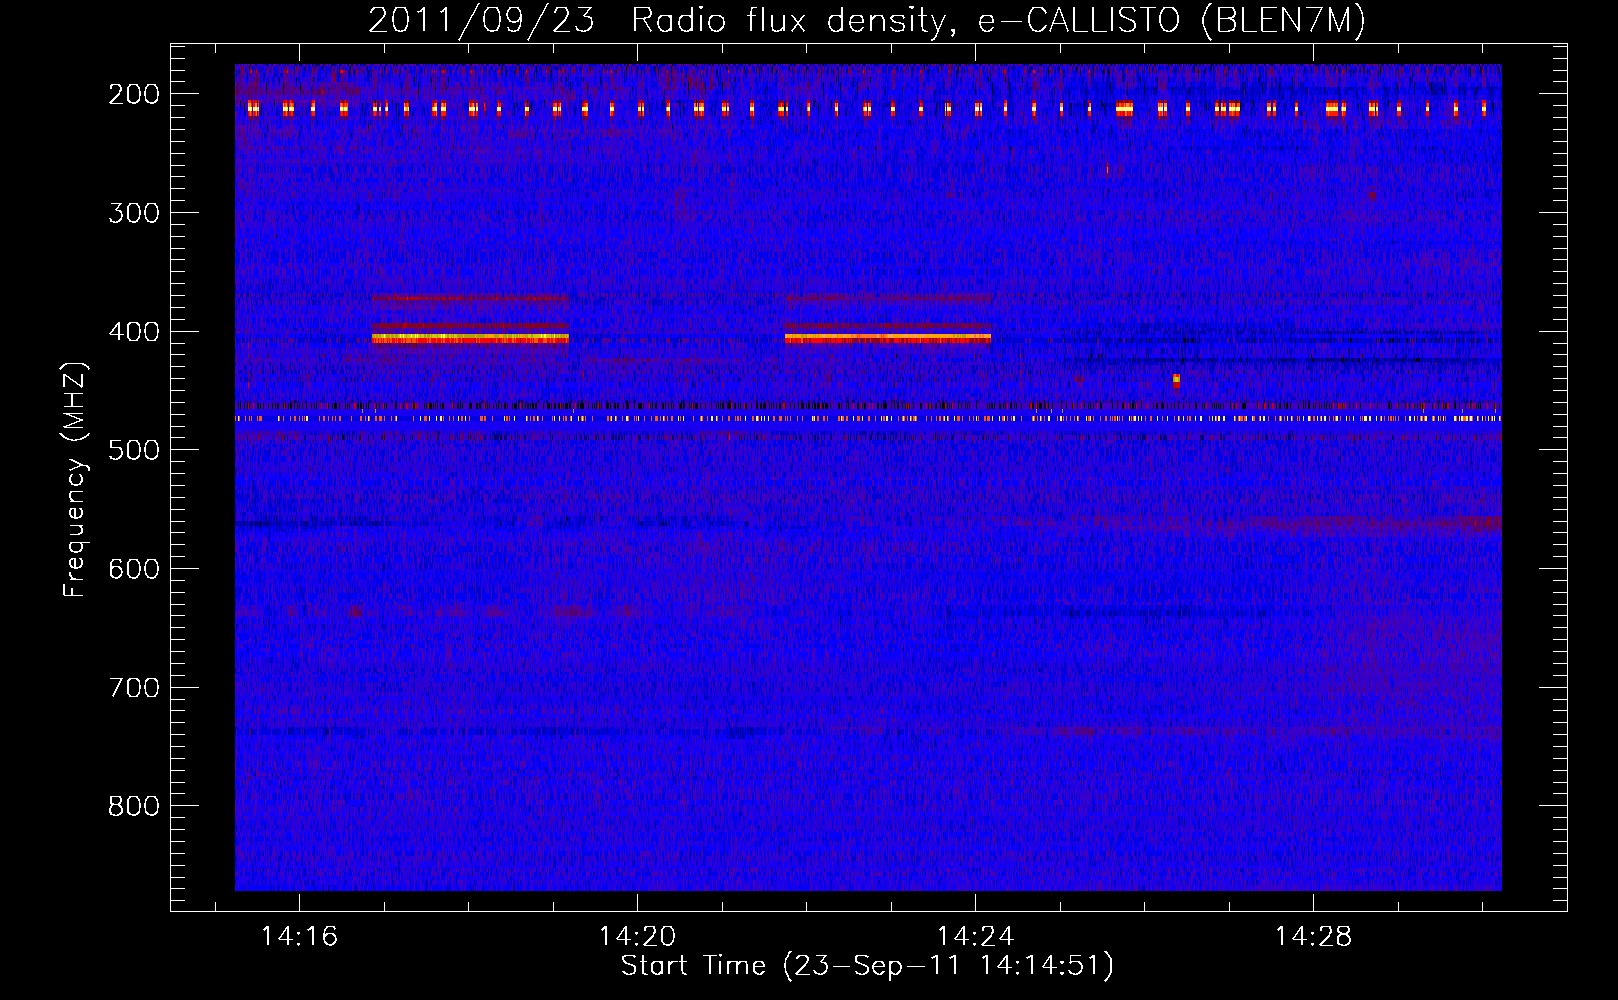
Task: Click the "Start Time (23-Sep-11 14:14:51)" label
Action: [867, 966]
